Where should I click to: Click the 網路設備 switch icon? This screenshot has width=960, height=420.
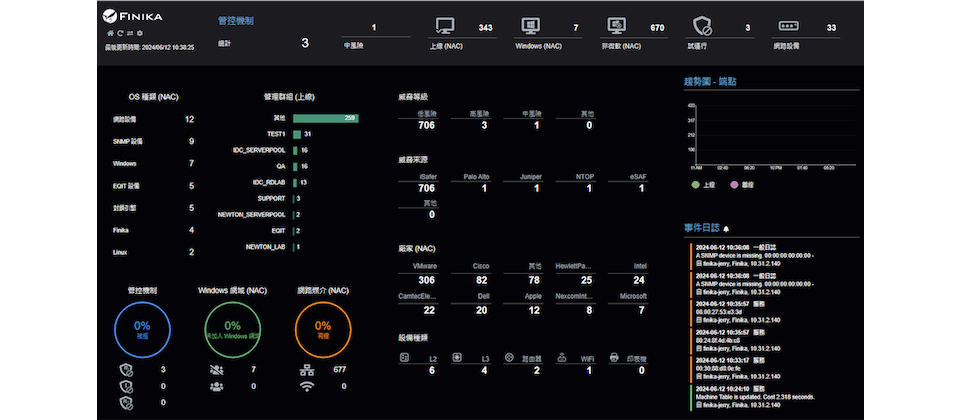789,28
